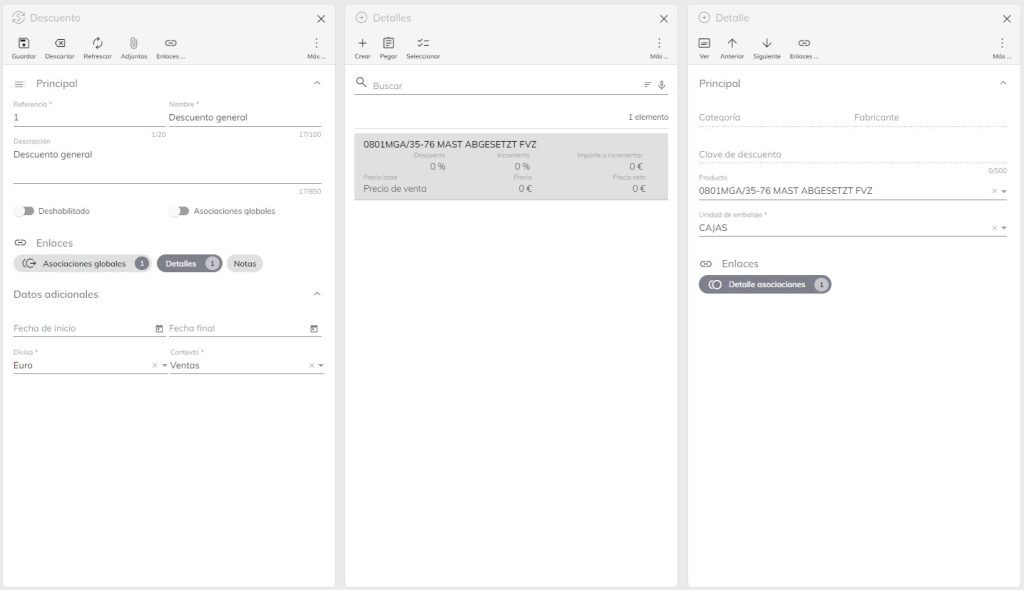
Task: Open the Notas link chip
Action: pyautogui.click(x=245, y=263)
